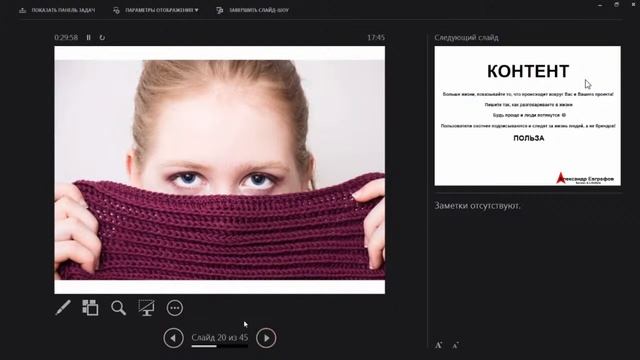Advance to the next slide arrow

266,338
